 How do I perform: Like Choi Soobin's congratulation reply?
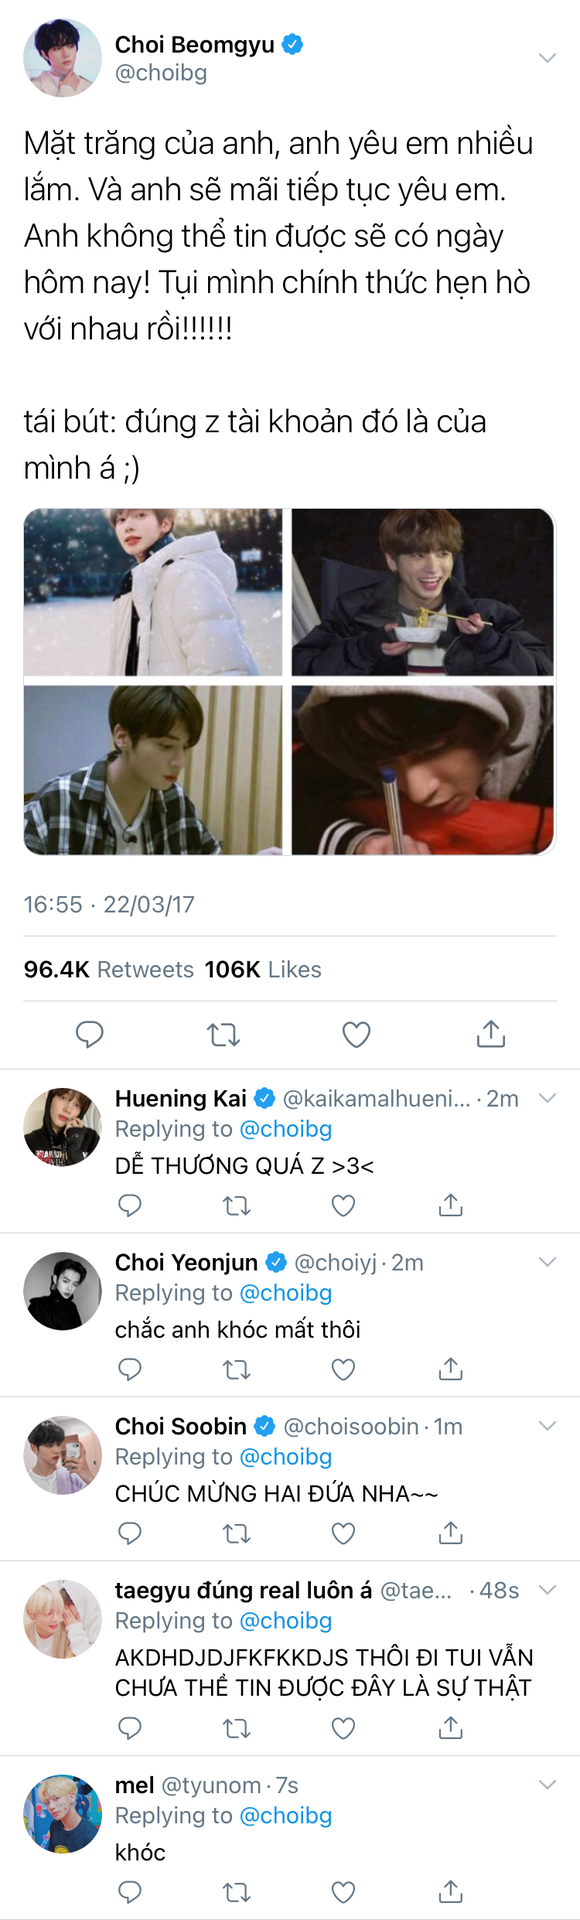344,1534
